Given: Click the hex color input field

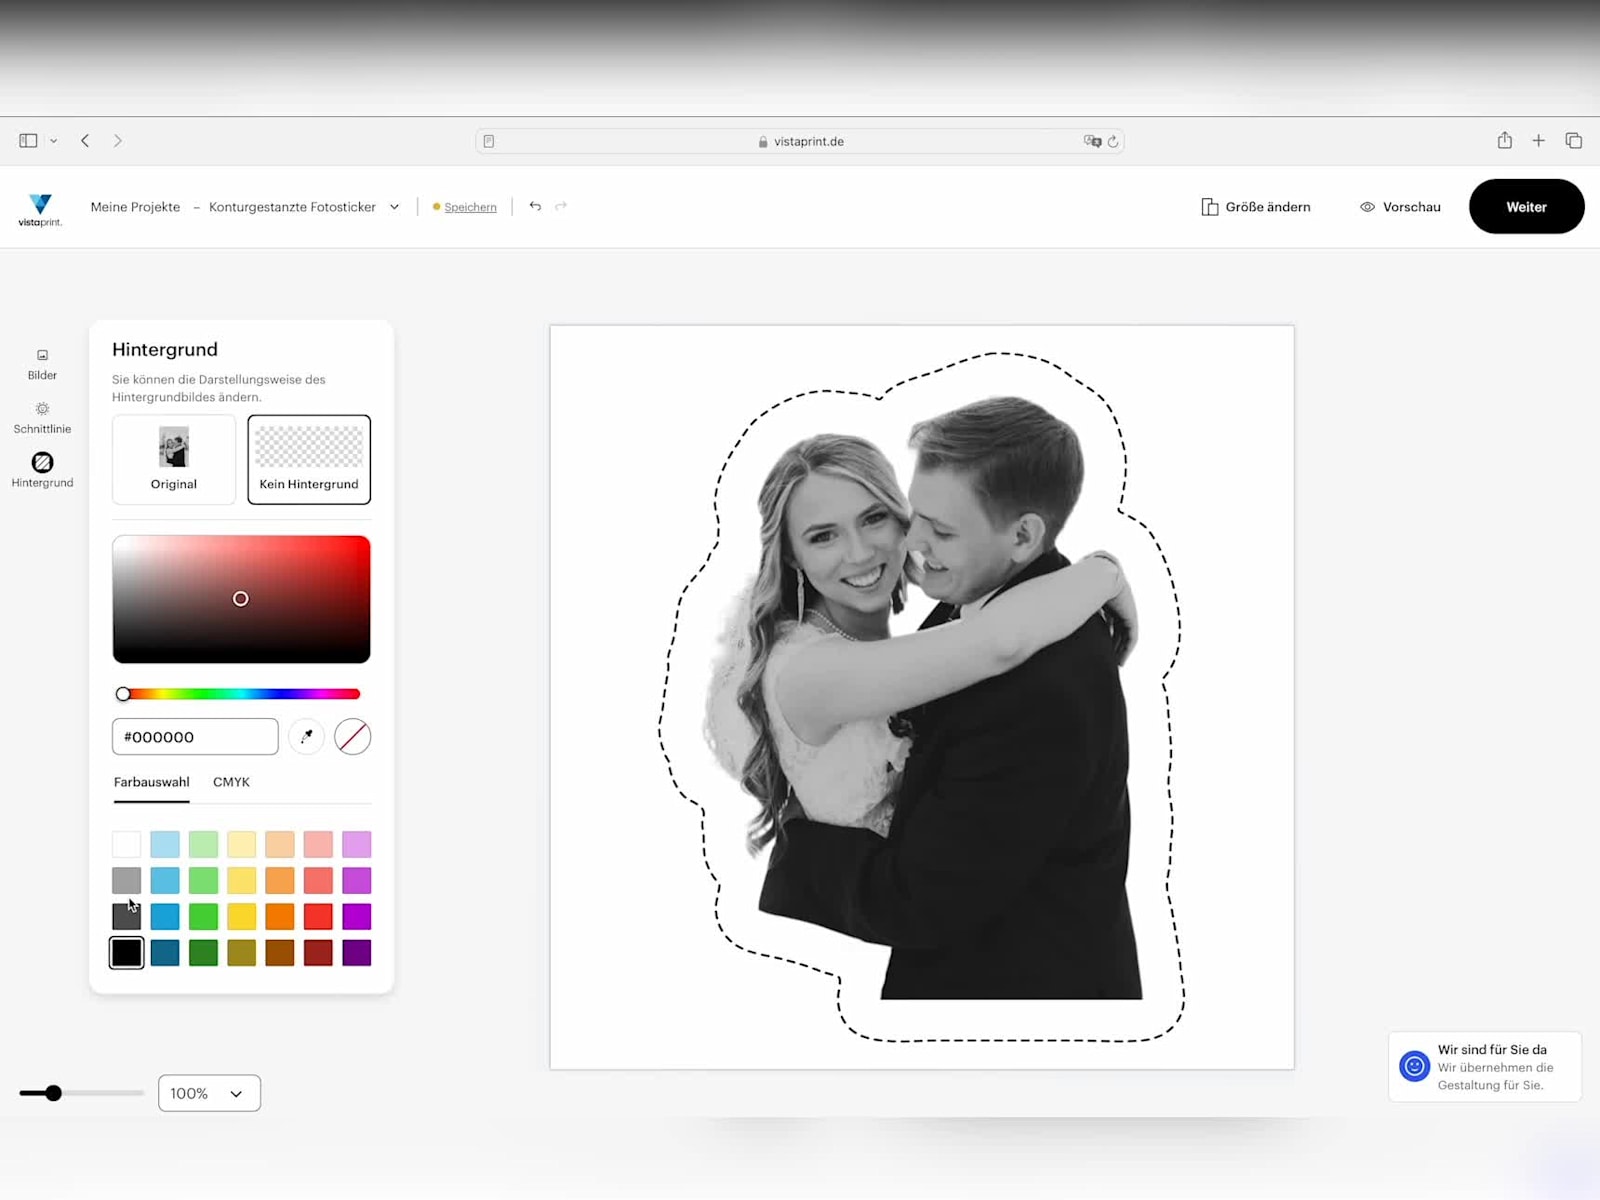Looking at the screenshot, I should click(x=195, y=737).
